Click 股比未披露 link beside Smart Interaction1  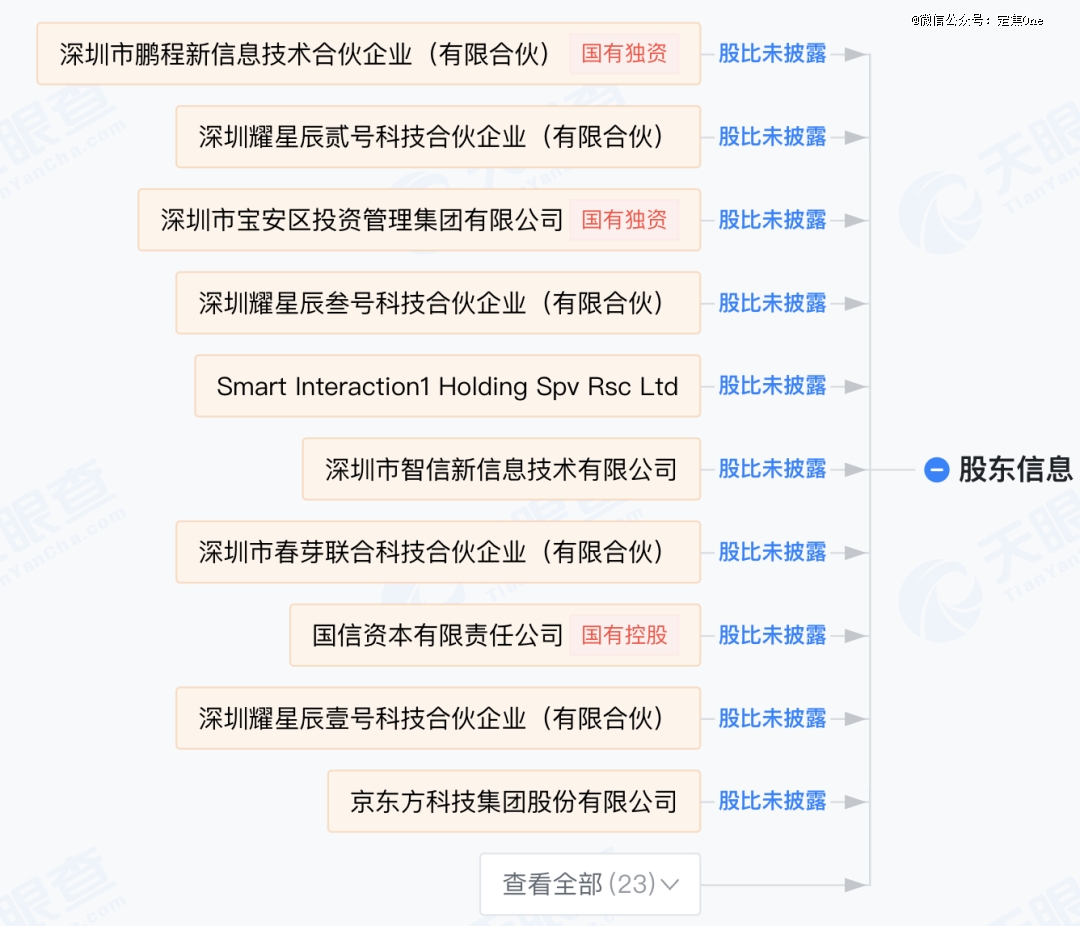[x=772, y=386]
